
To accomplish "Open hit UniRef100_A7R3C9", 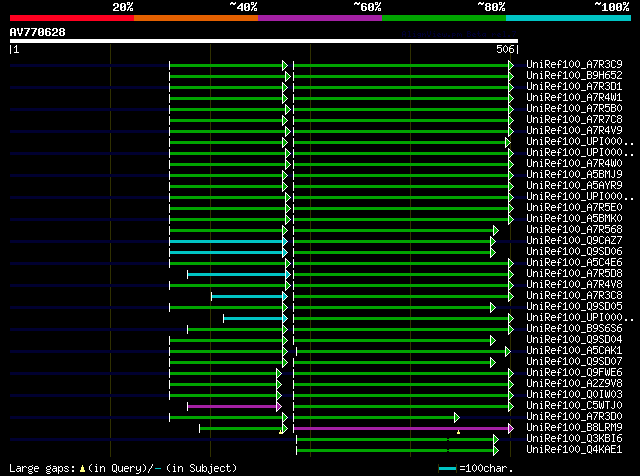I will [x=574, y=64].
